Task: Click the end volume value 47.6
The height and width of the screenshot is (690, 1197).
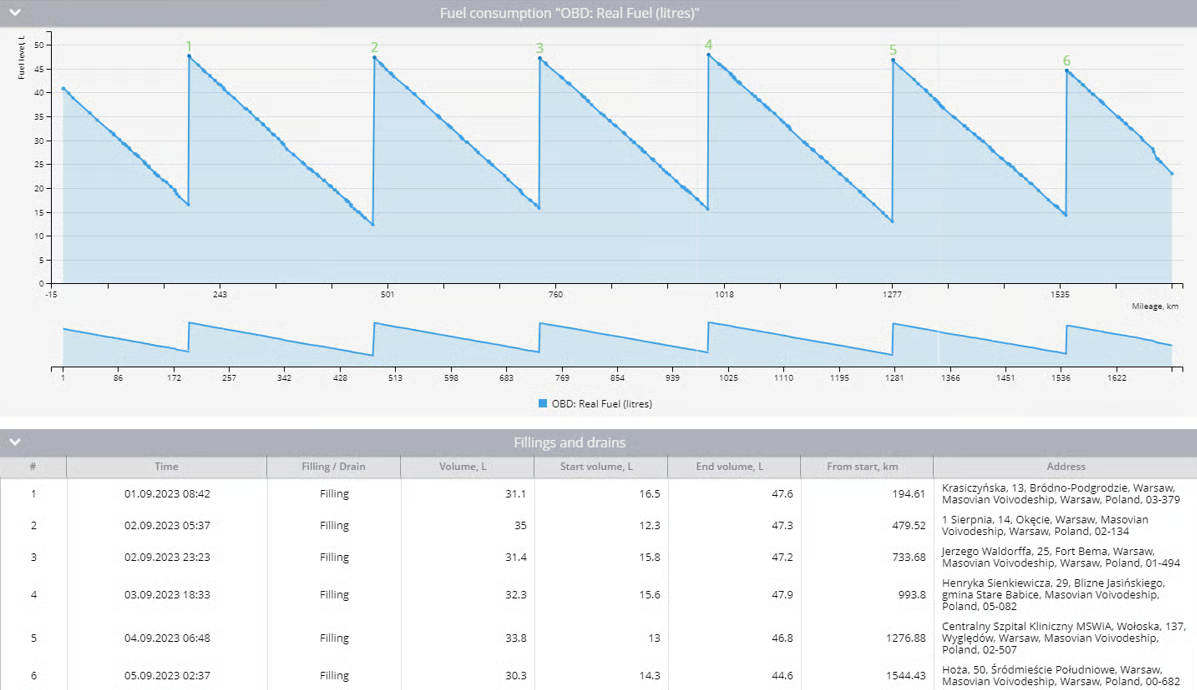Action: [x=782, y=494]
